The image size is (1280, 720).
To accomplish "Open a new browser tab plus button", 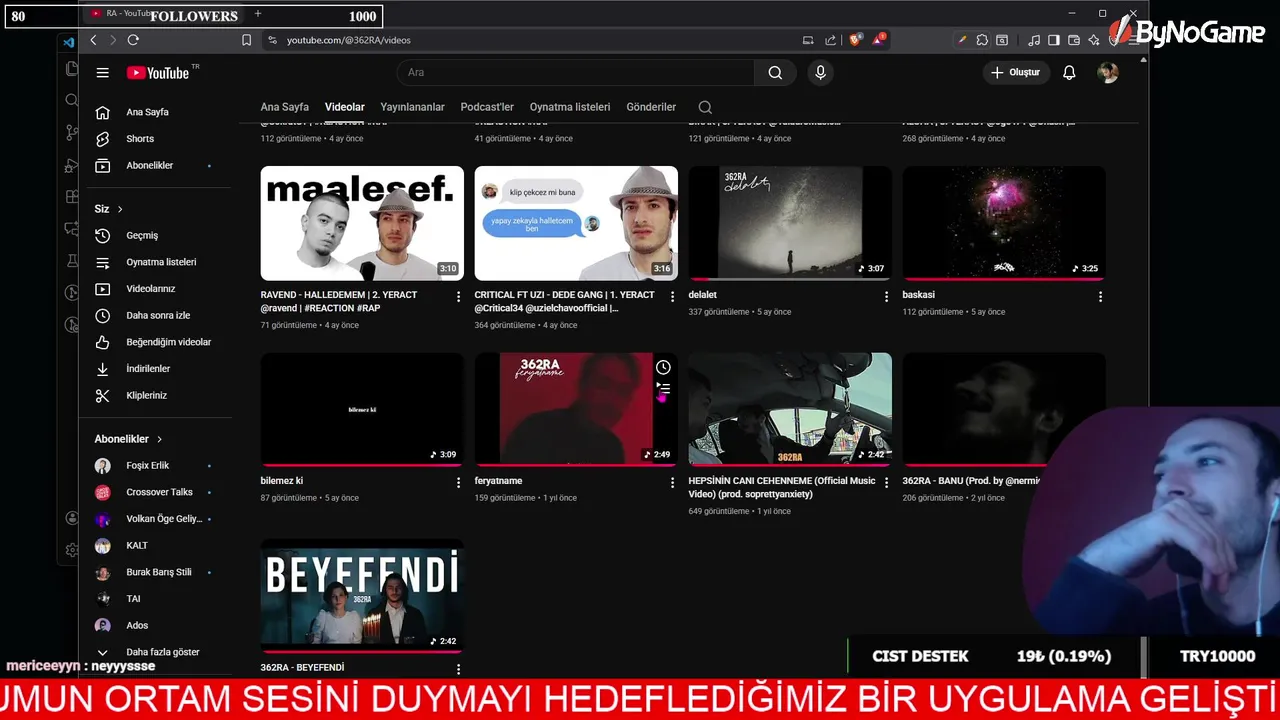I will [258, 13].
